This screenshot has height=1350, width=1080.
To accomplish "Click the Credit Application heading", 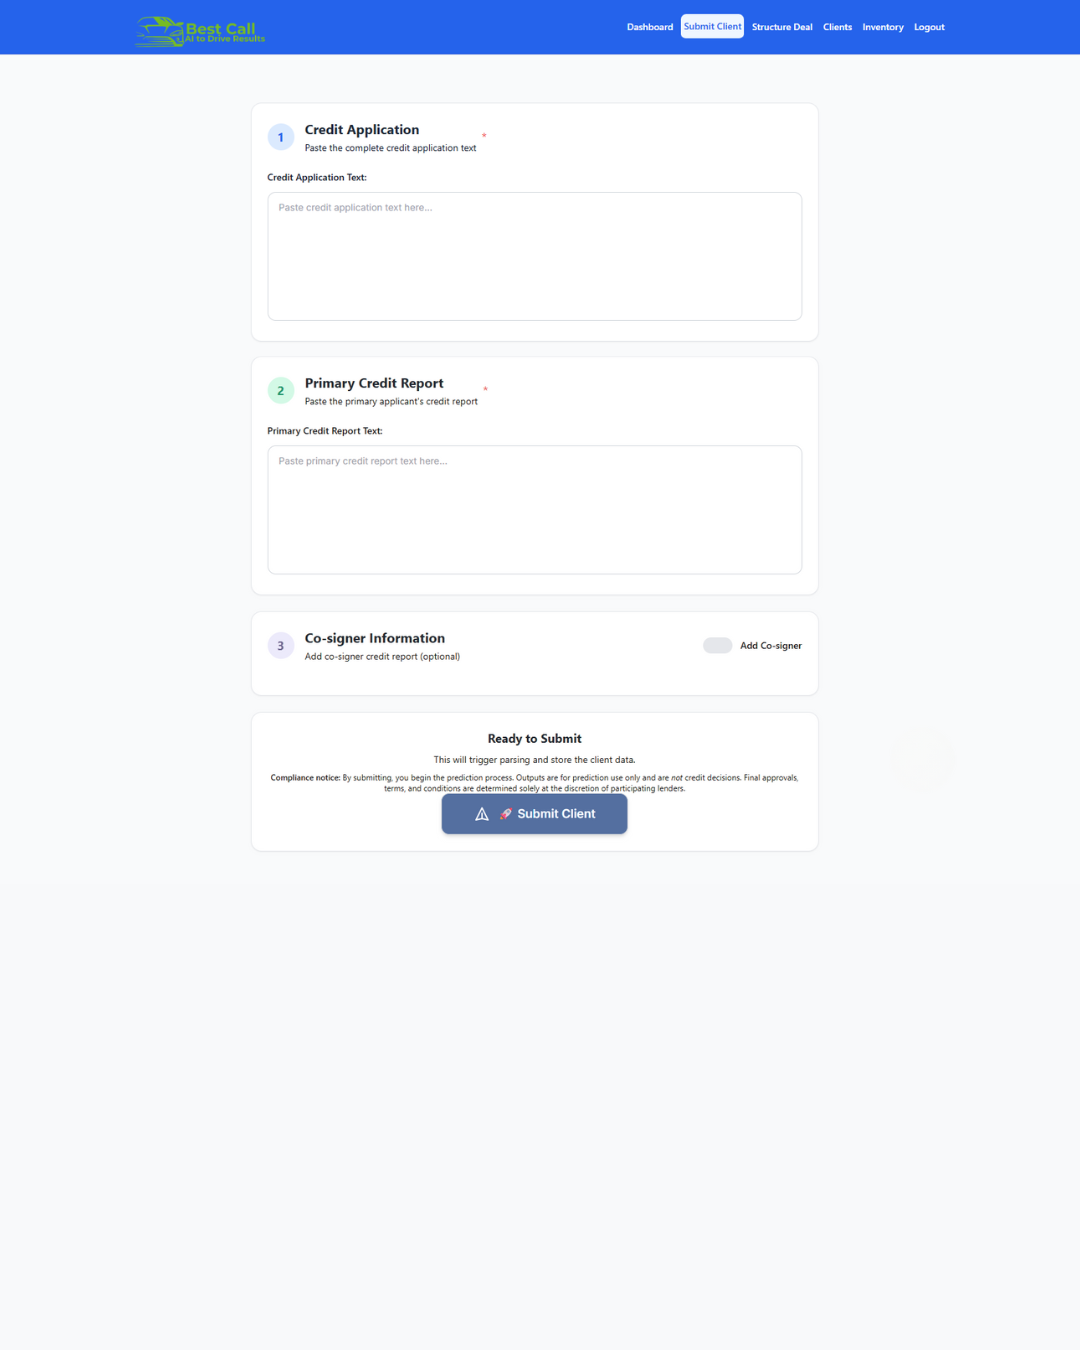I will pos(361,129).
